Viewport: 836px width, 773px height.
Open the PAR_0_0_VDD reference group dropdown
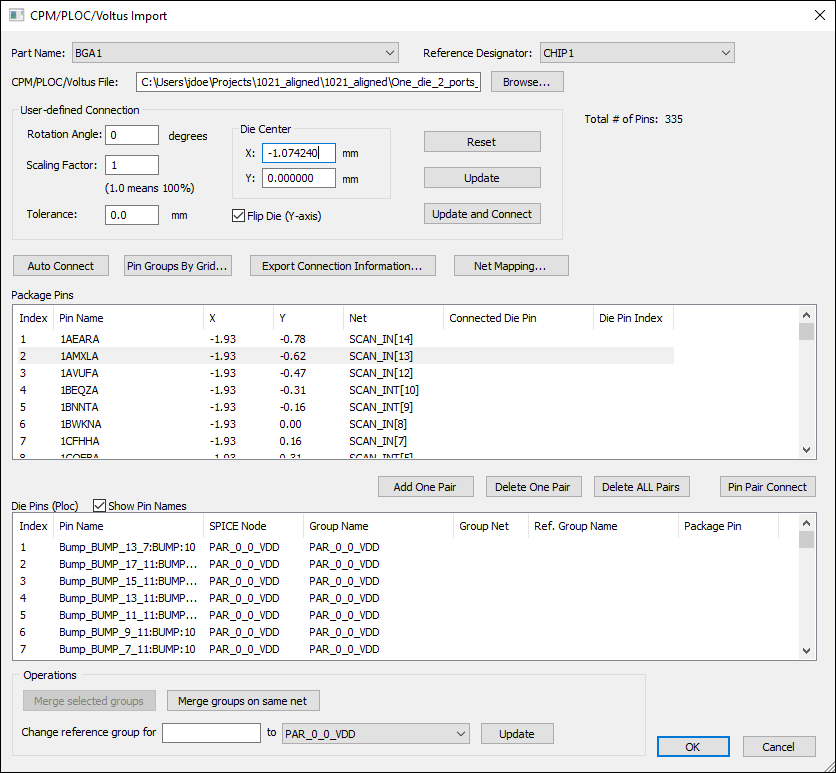(376, 734)
